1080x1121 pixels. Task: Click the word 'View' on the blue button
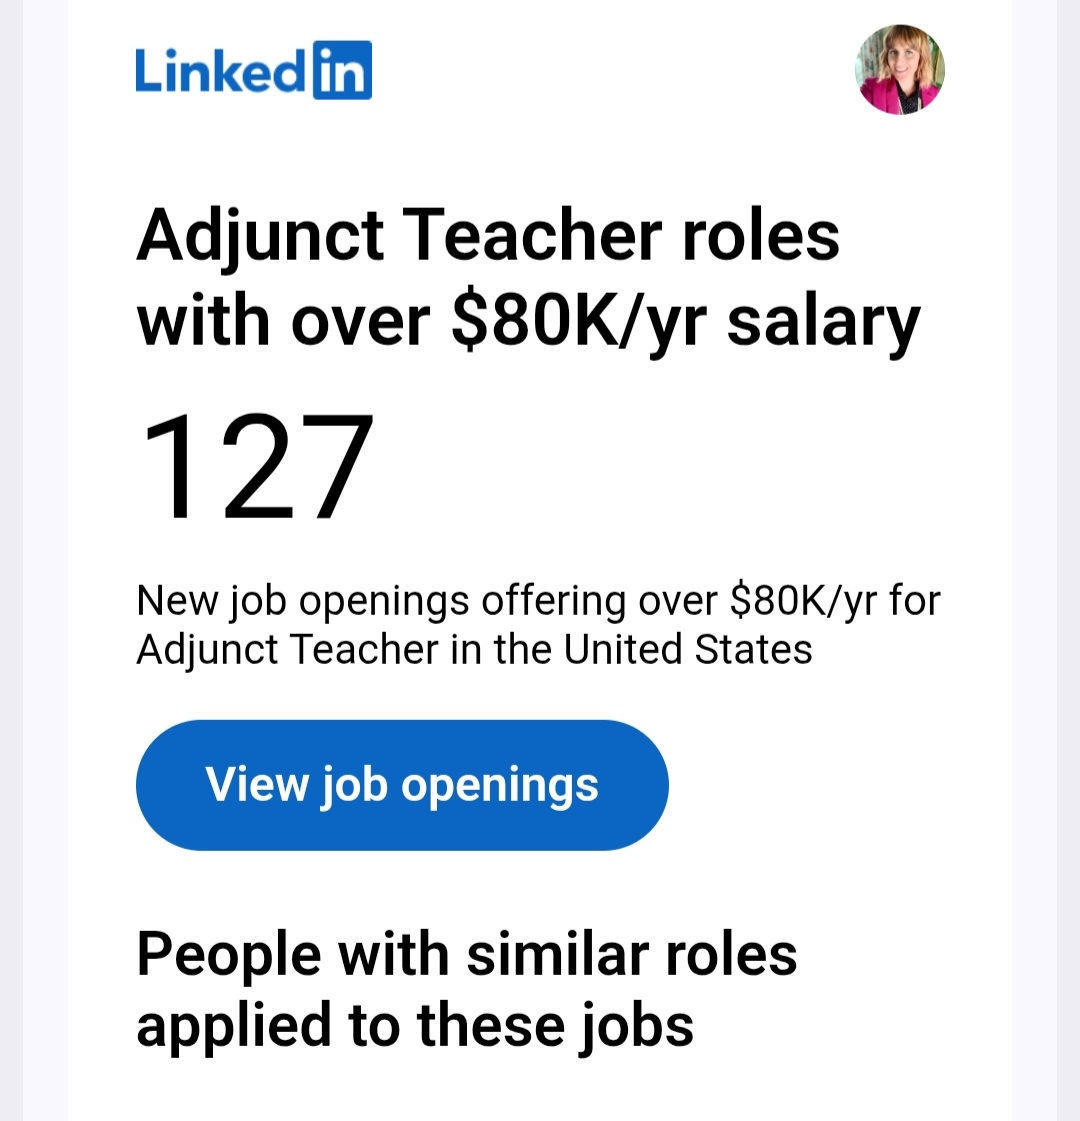click(x=256, y=784)
